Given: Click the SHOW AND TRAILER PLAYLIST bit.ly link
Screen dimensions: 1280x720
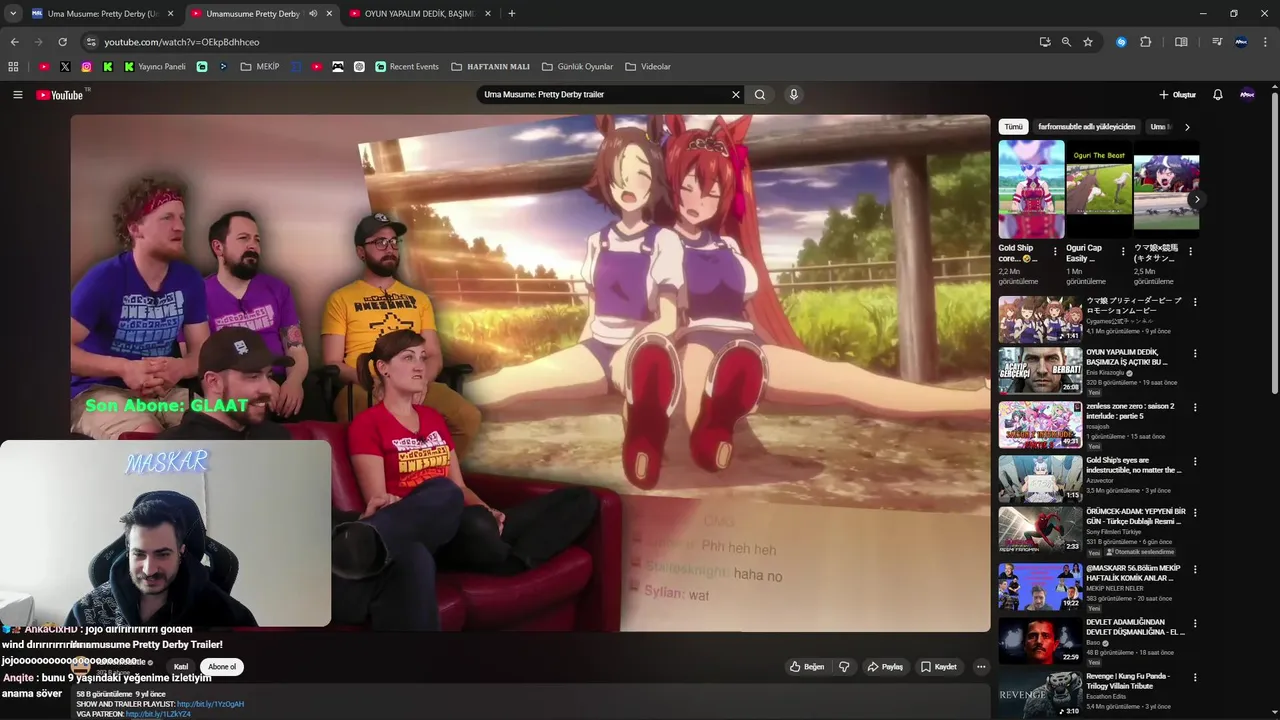Looking at the screenshot, I should [210, 704].
